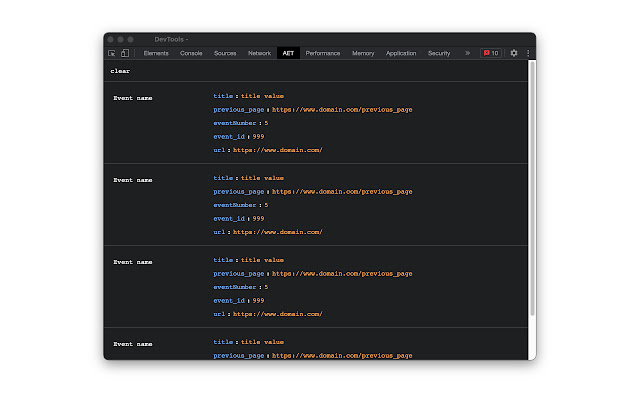This screenshot has width=640, height=400.
Task: Open DevTools settings gear
Action: tap(514, 53)
